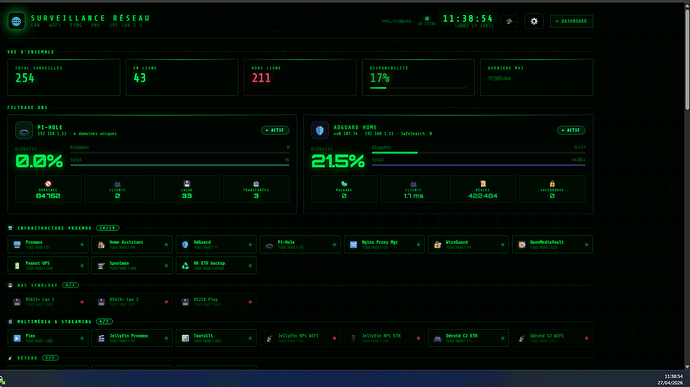Click the En ligne status indicator in header
The image size is (690, 387).
pos(426,21)
